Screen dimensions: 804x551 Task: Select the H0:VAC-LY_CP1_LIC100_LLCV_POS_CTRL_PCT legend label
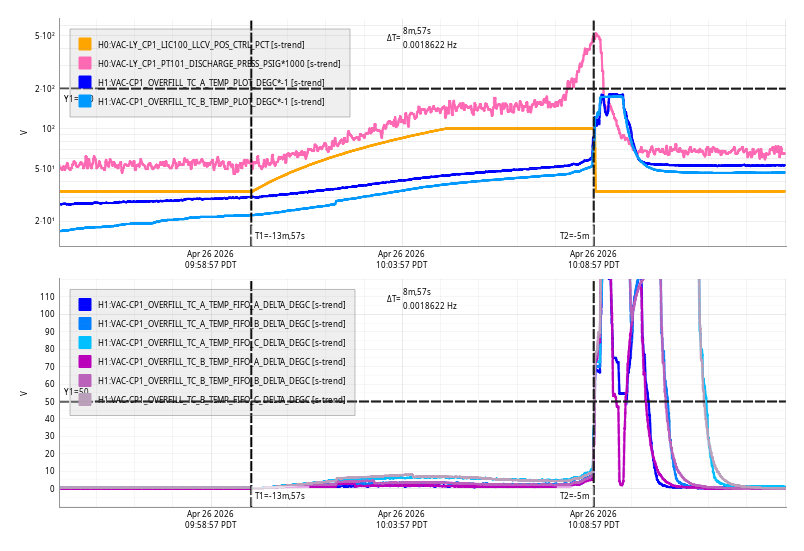(201, 45)
